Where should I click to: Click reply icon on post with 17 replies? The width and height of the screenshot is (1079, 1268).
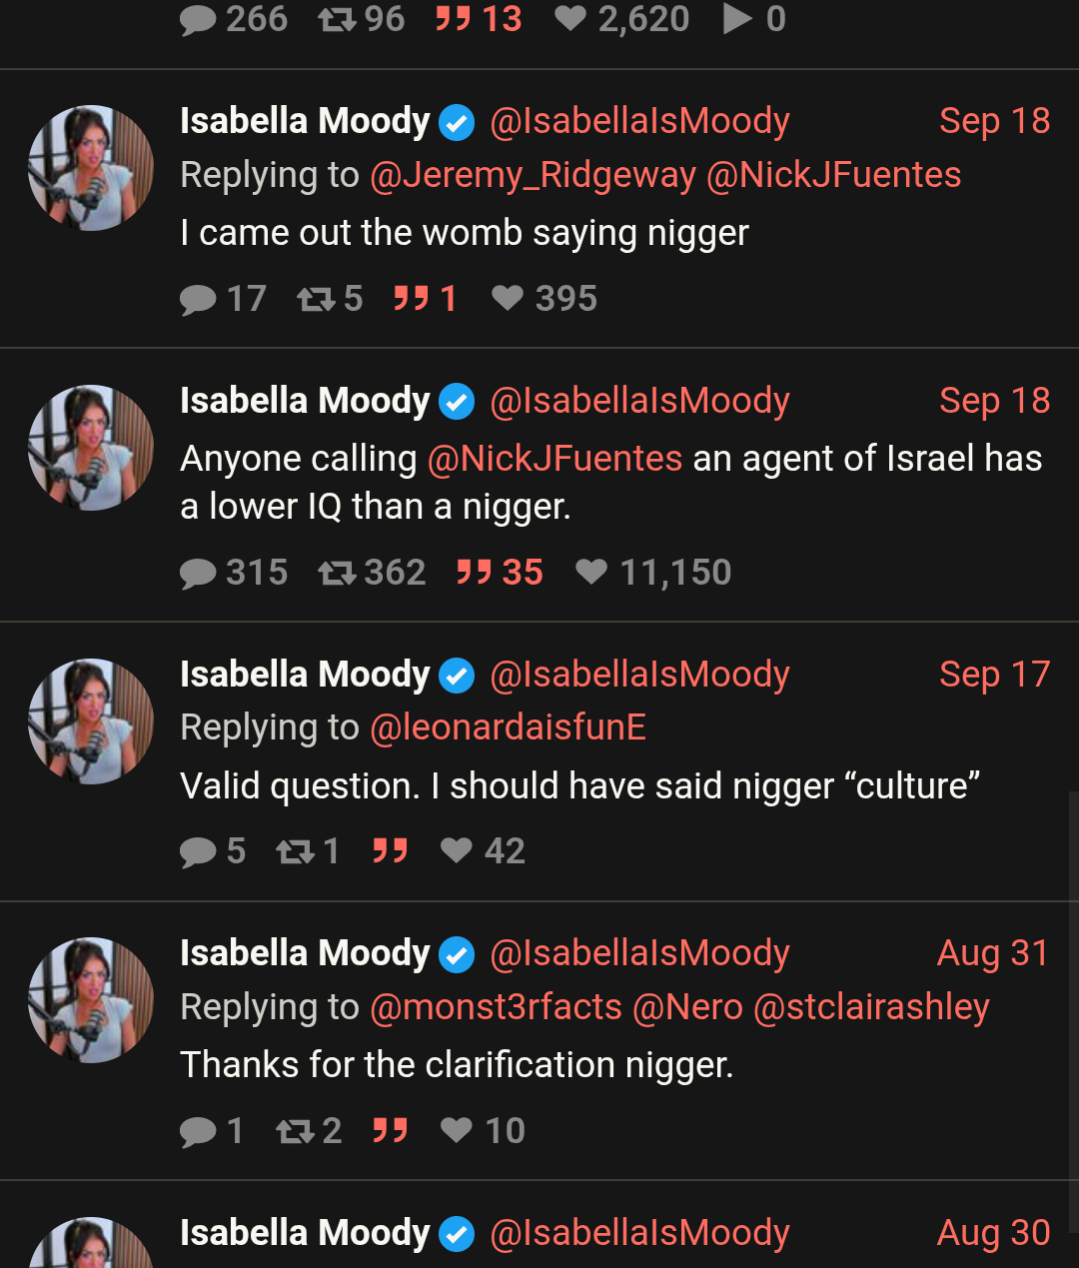coord(198,299)
